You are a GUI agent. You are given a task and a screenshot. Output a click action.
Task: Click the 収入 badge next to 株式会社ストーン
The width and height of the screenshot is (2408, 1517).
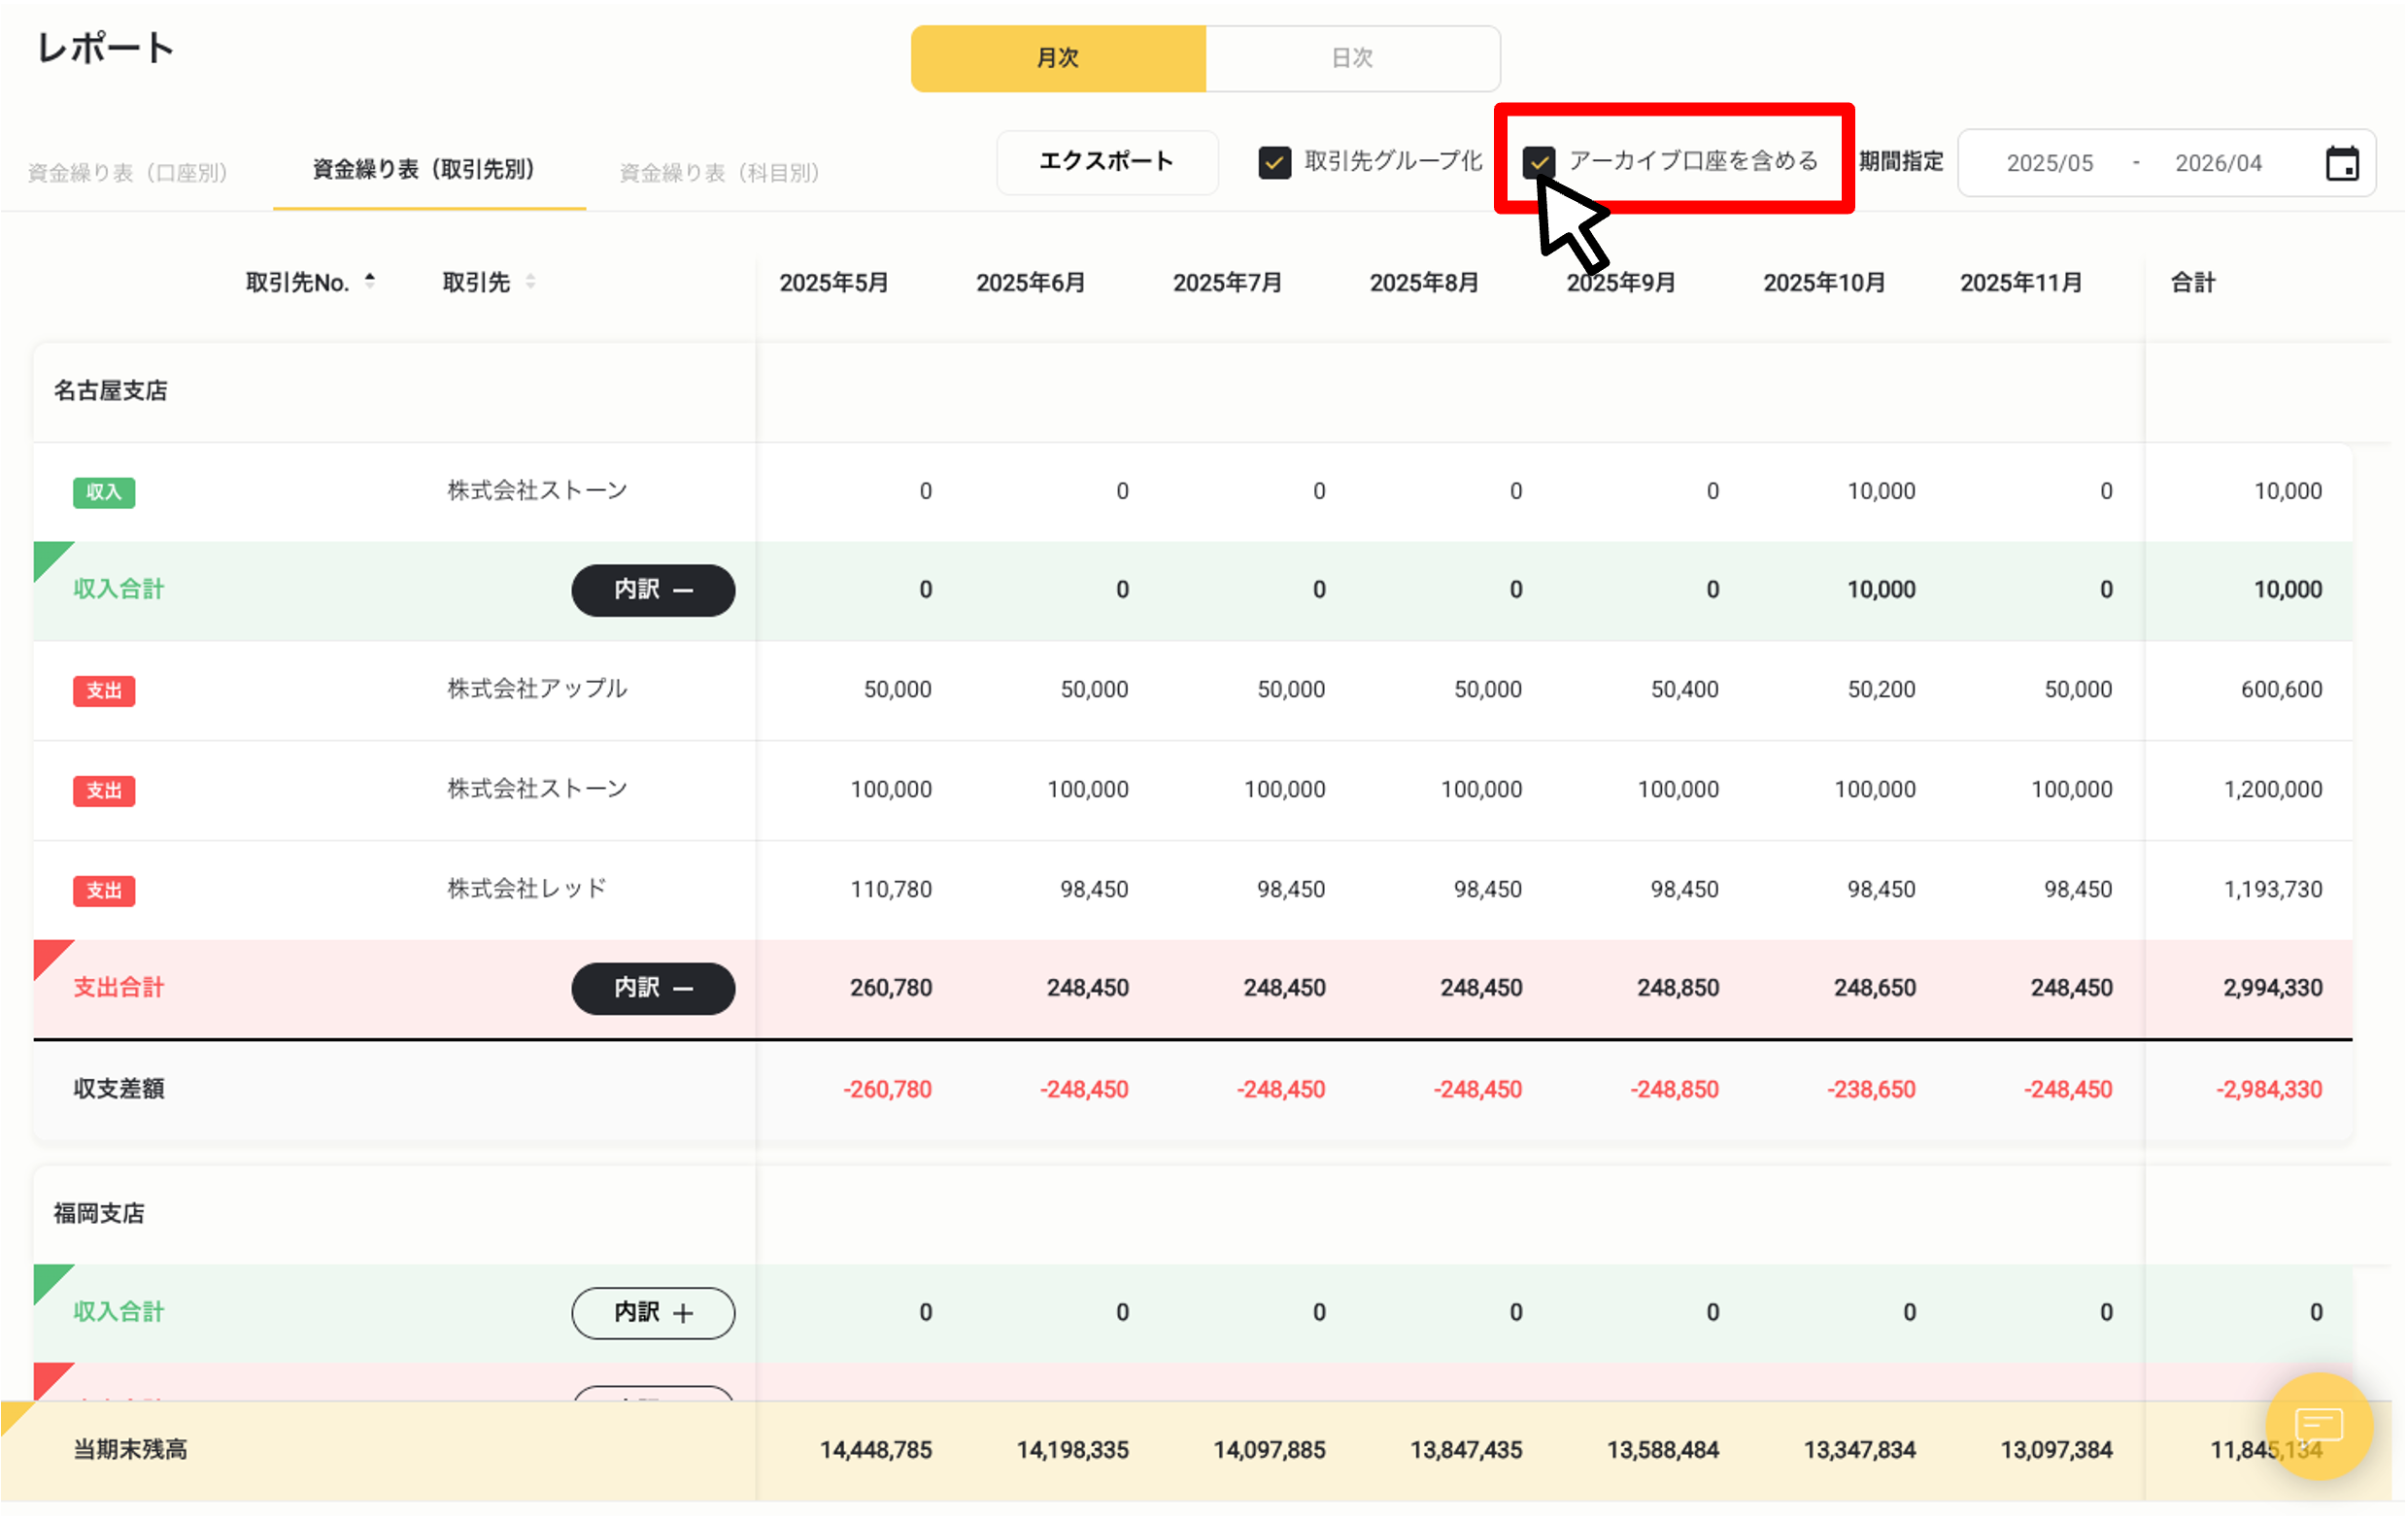point(103,492)
